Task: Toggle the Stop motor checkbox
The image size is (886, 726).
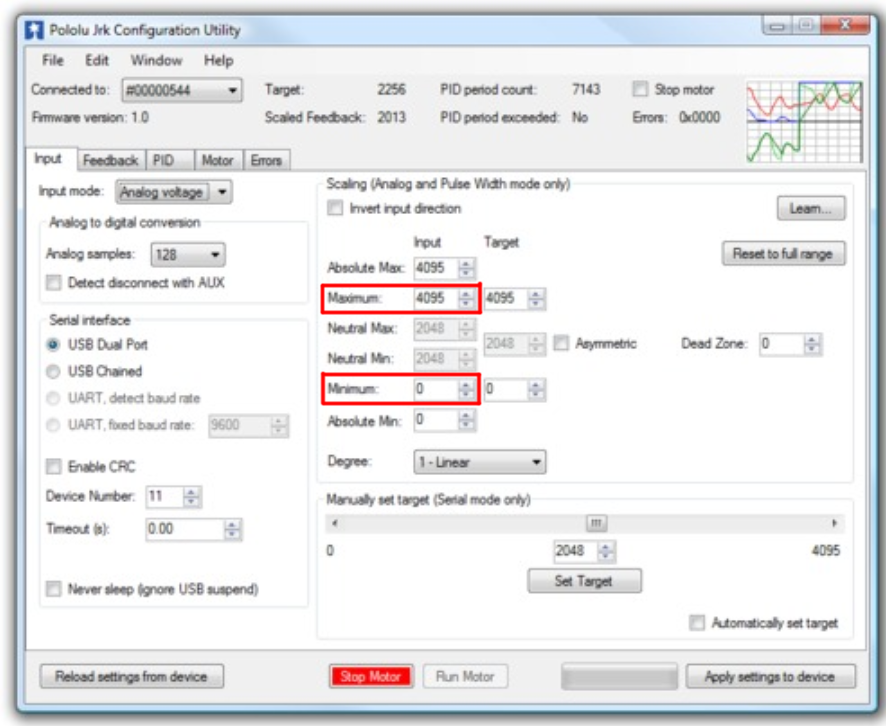Action: pyautogui.click(x=640, y=89)
